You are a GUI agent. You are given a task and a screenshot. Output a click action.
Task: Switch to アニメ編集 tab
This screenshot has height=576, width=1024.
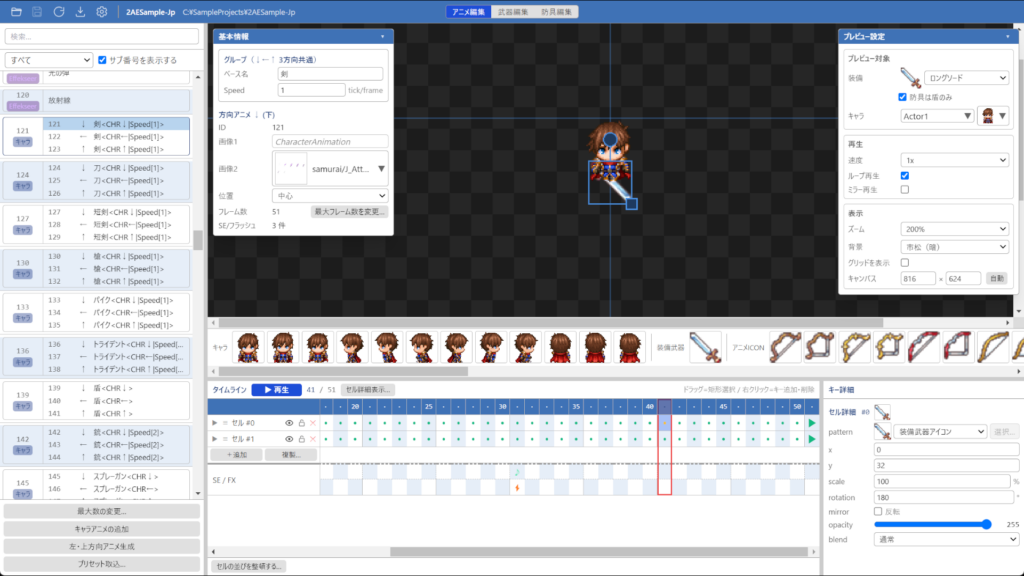tap(469, 12)
